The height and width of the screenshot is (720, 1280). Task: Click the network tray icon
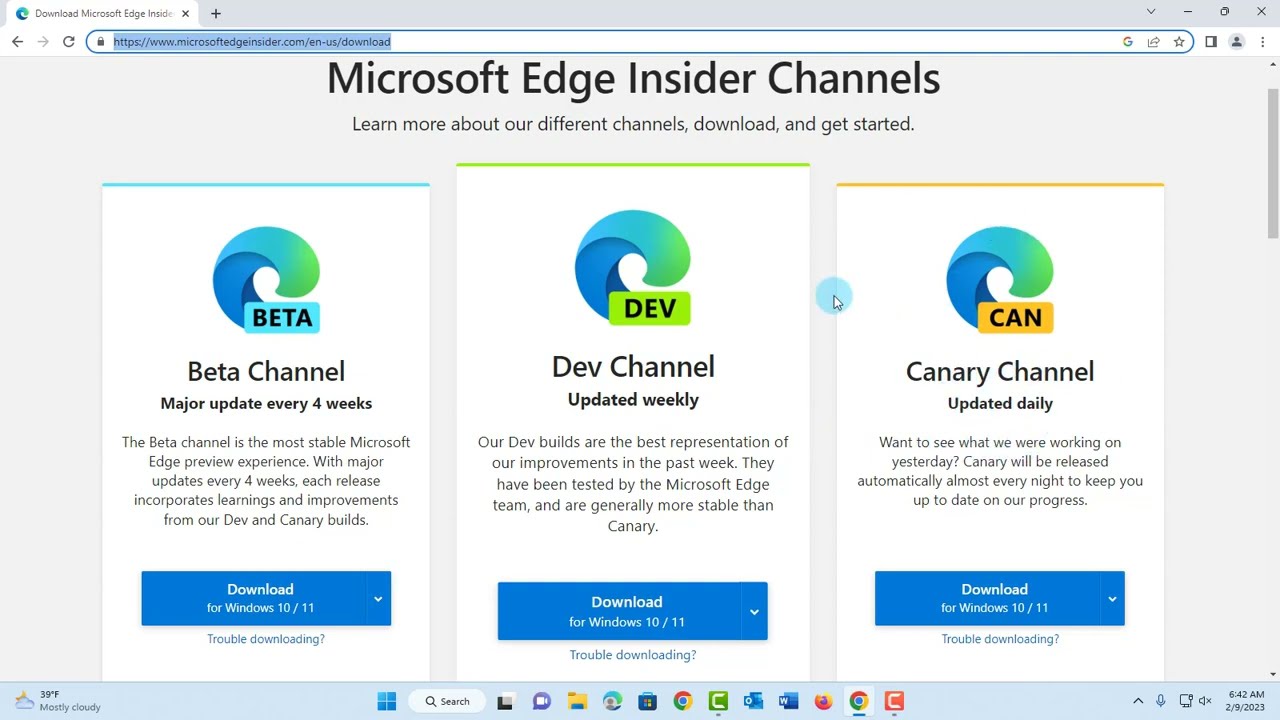pos(1186,701)
